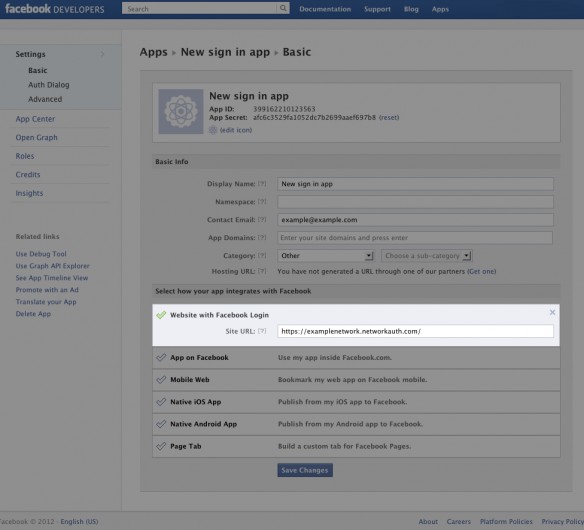Click the Display Name help icon
Image resolution: width=584 pixels, height=530 pixels.
coord(262,184)
